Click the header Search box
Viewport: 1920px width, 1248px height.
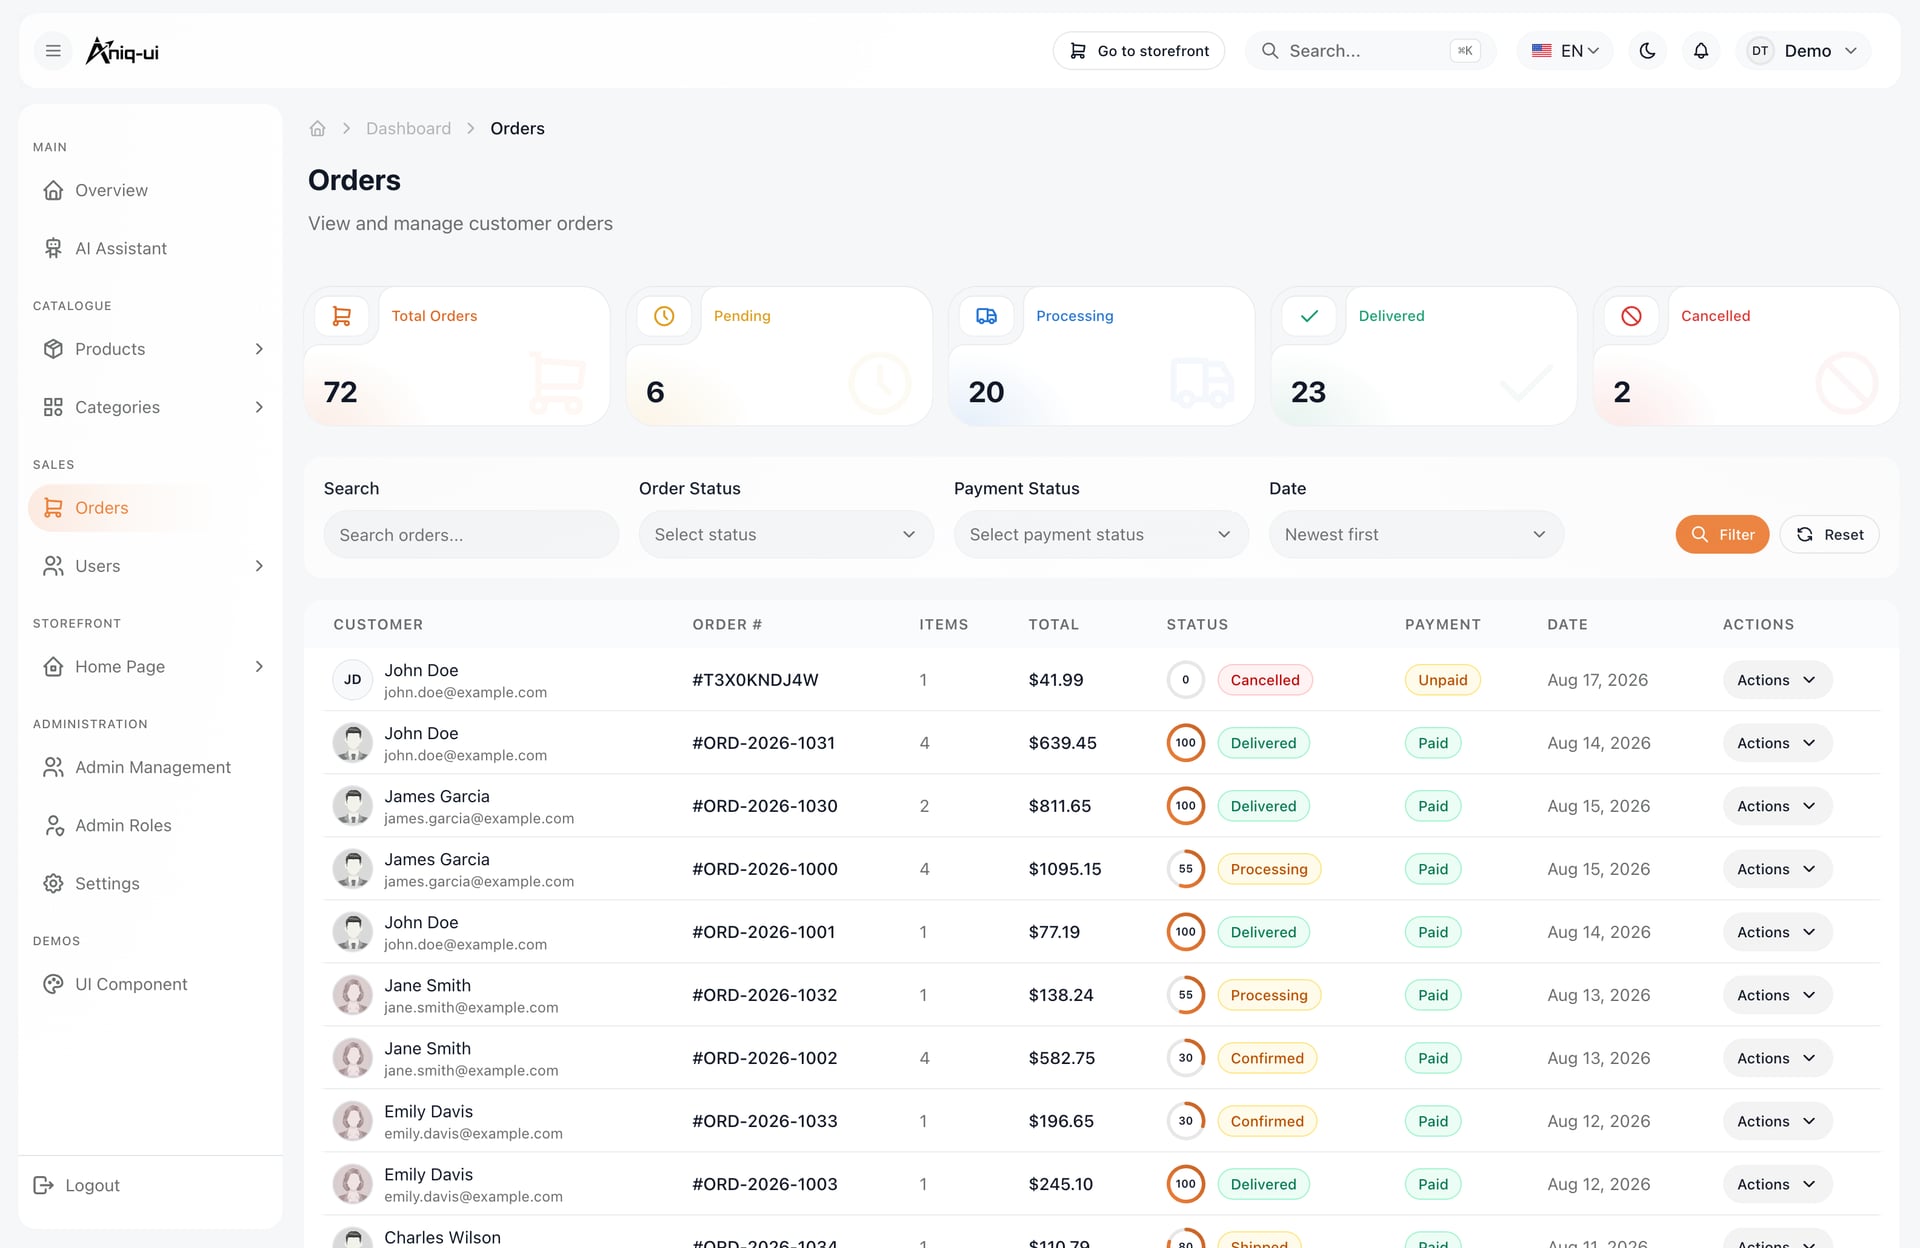pos(1370,51)
